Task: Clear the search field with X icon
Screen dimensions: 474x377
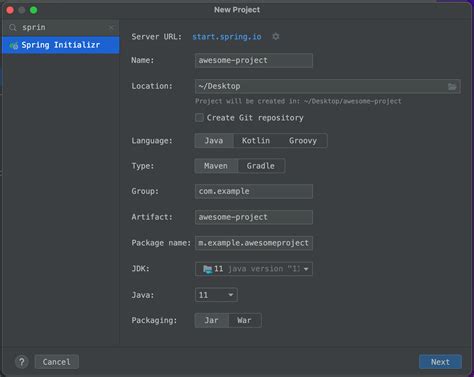Action: [x=111, y=27]
